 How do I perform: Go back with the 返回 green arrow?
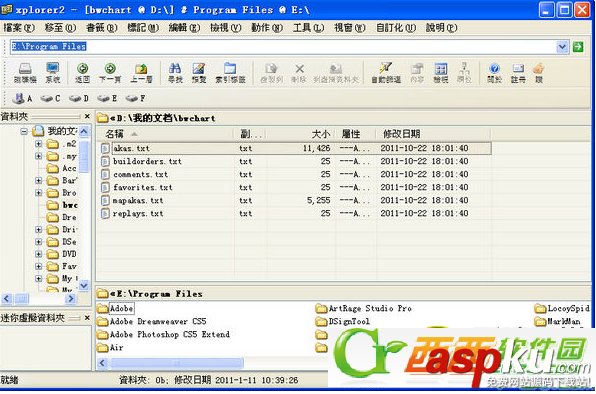pyautogui.click(x=82, y=73)
